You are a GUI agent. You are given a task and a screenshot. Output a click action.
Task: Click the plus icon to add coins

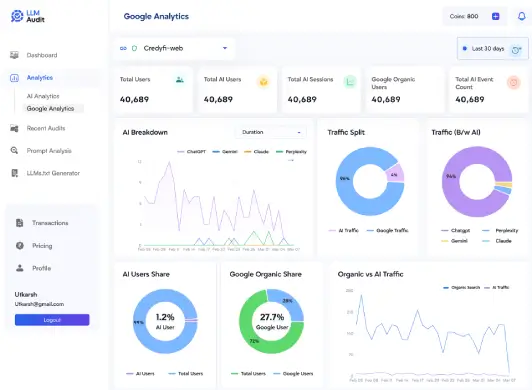pyautogui.click(x=495, y=16)
